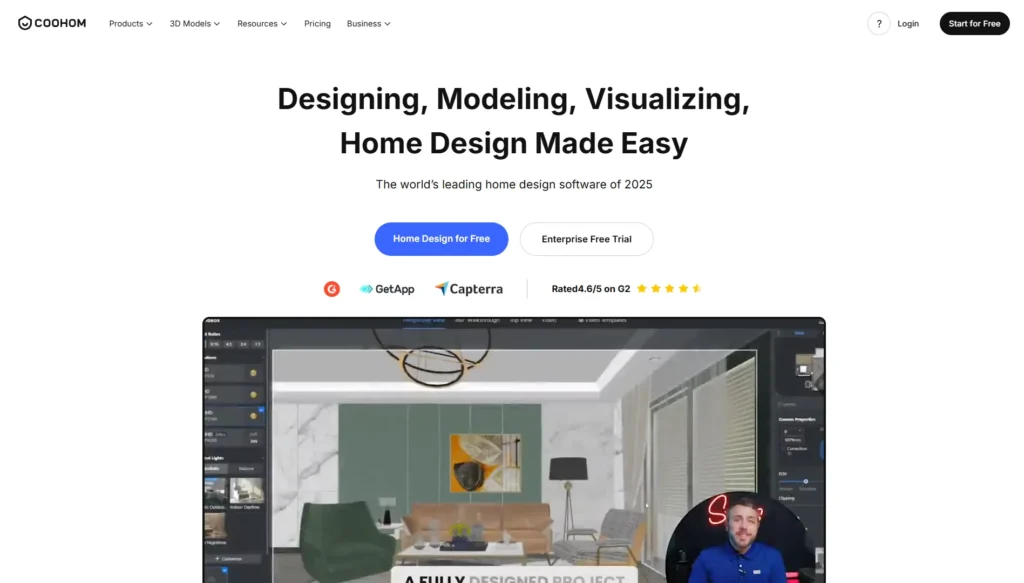Click the Login link
Screen dimensions: 1024x583
point(908,24)
